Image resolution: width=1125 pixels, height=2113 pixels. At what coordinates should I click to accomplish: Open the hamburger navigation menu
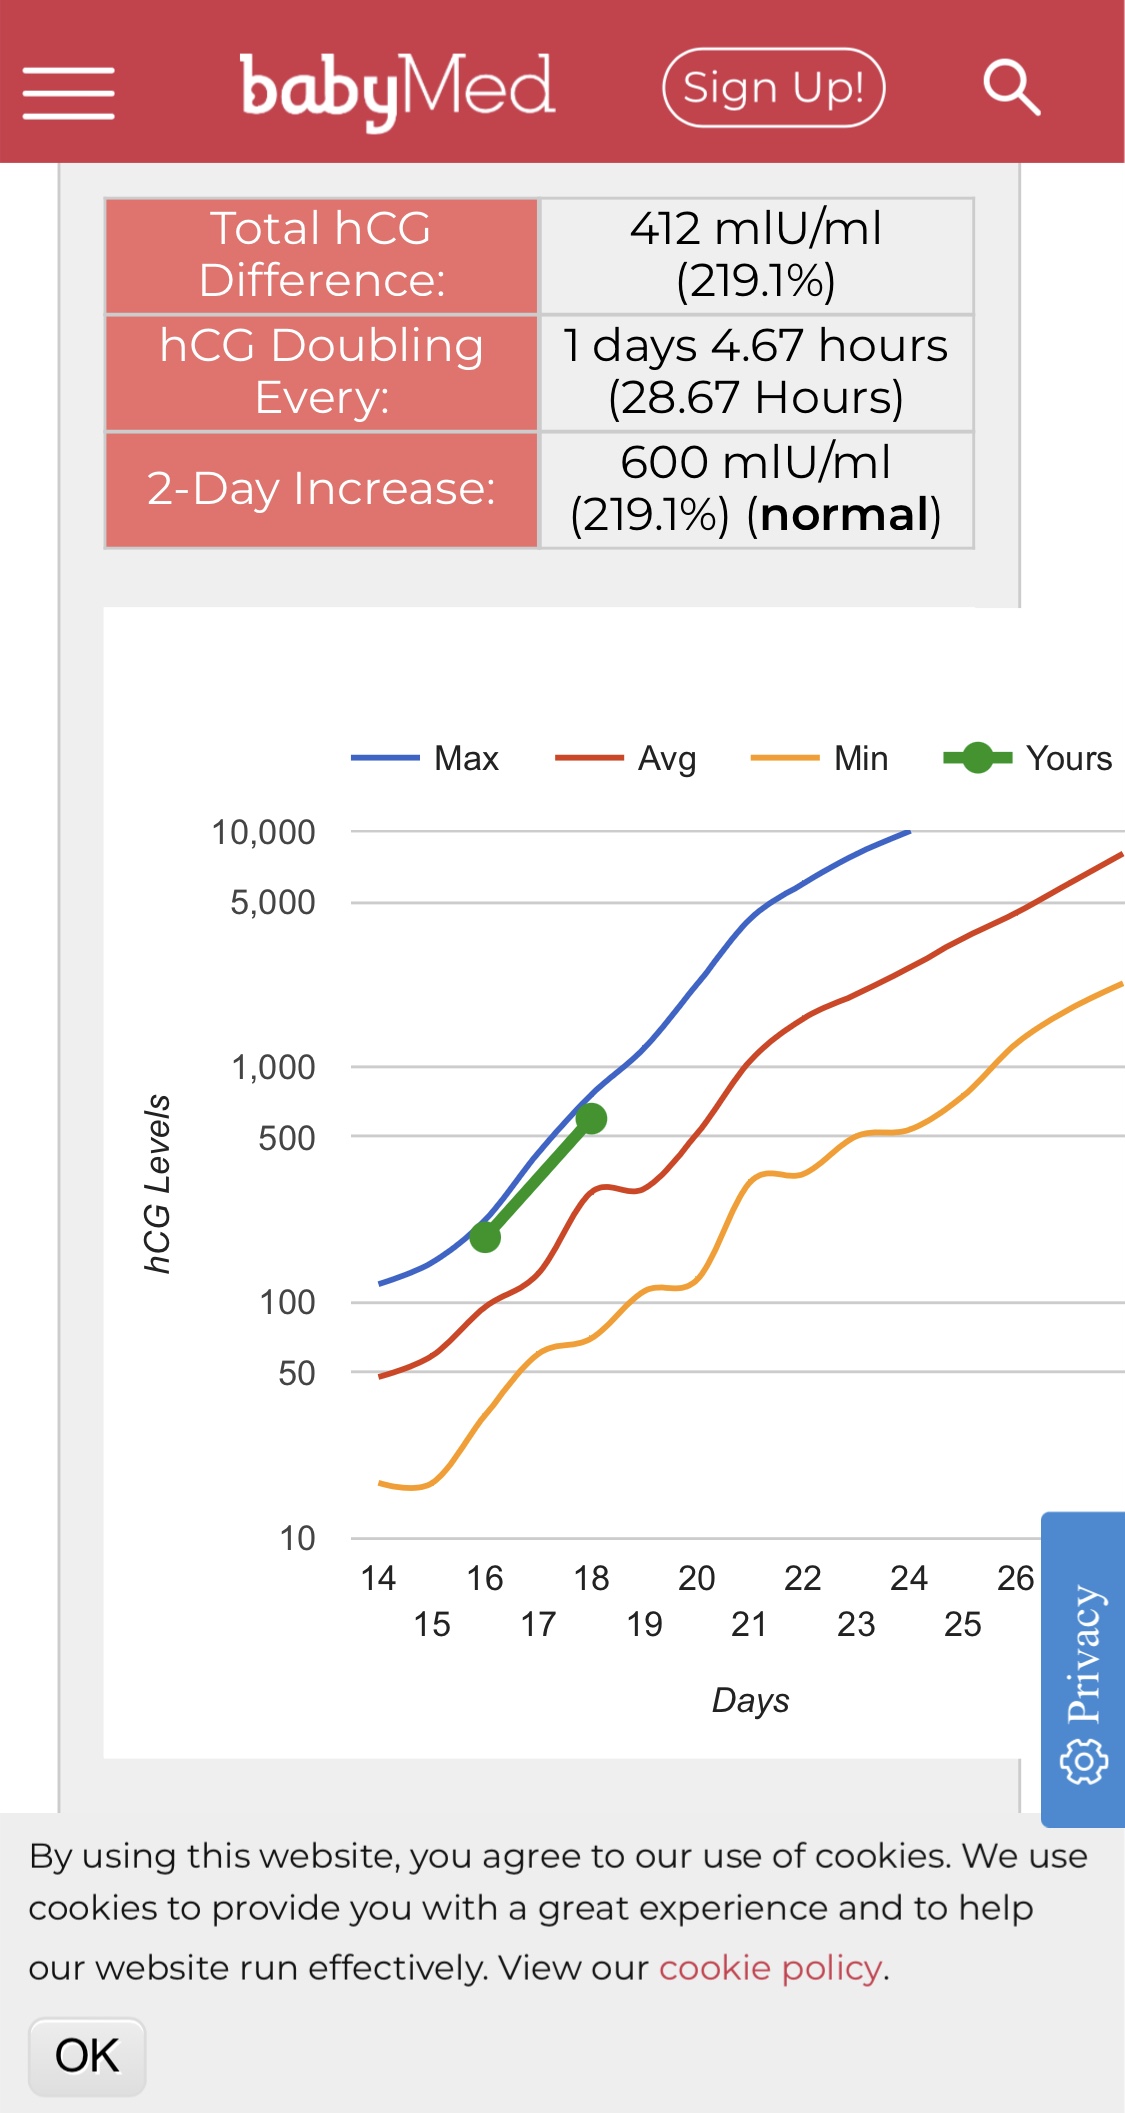tap(68, 92)
